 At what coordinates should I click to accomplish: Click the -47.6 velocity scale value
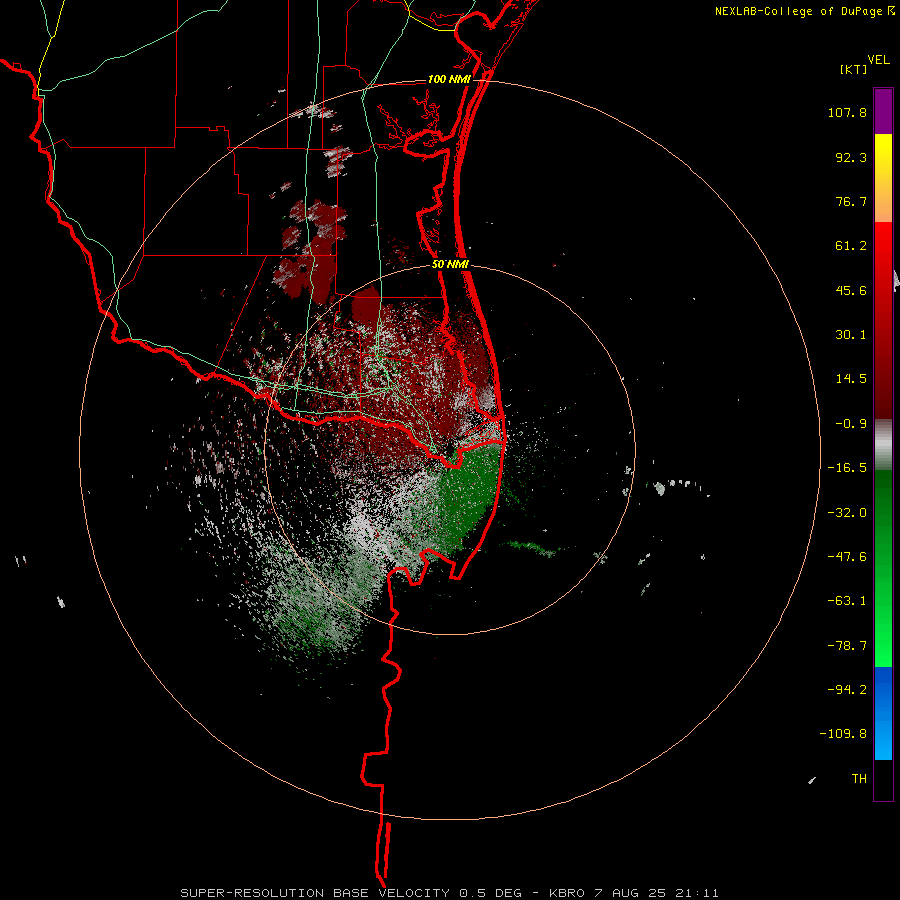coord(847,557)
